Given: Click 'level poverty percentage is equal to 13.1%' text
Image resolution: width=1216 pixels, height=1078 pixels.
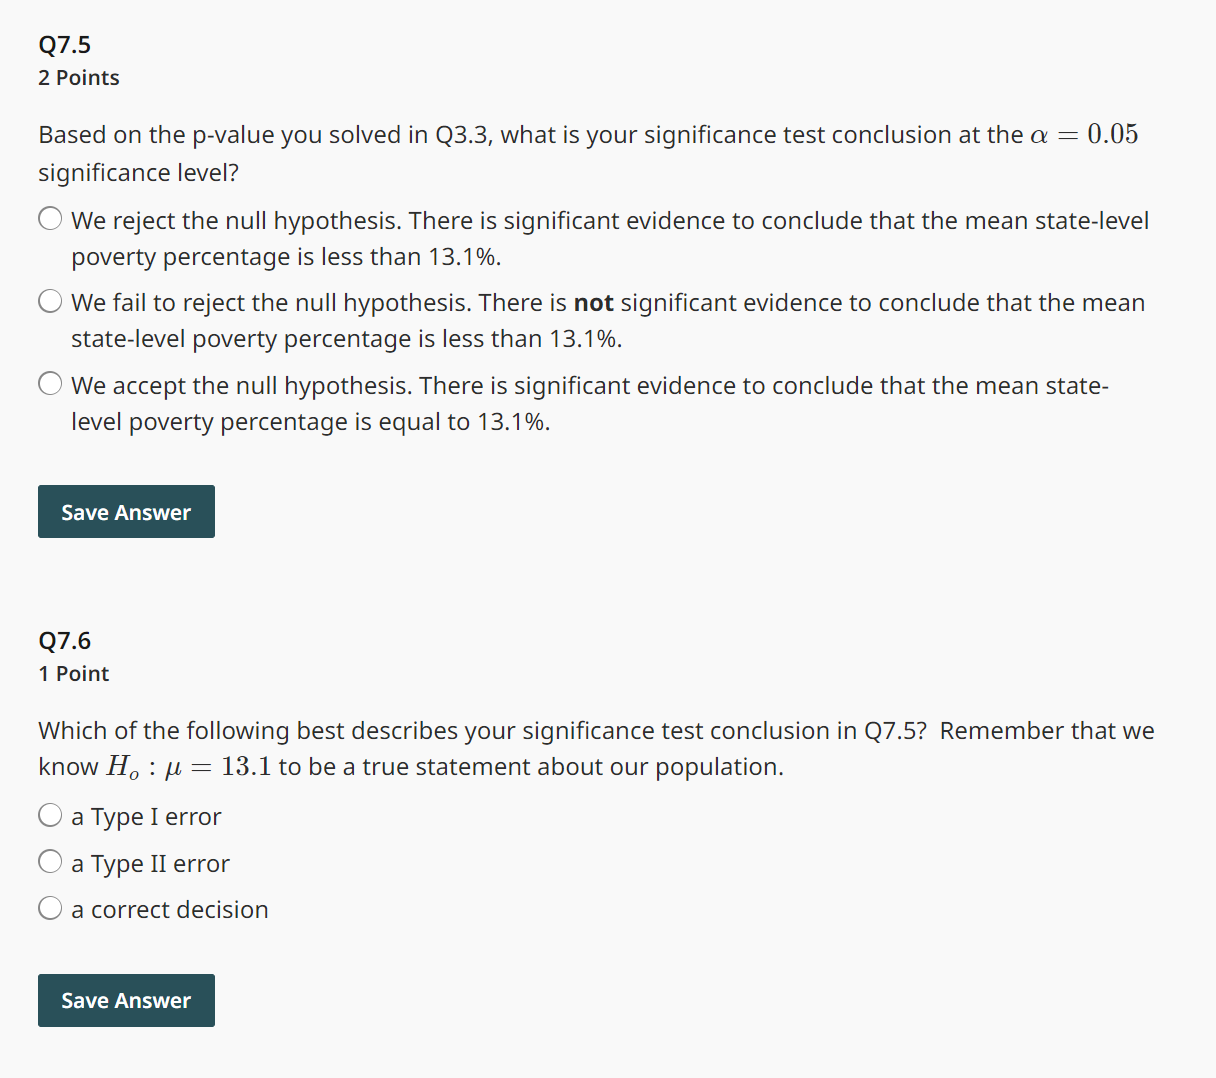Looking at the screenshot, I should point(311,422).
